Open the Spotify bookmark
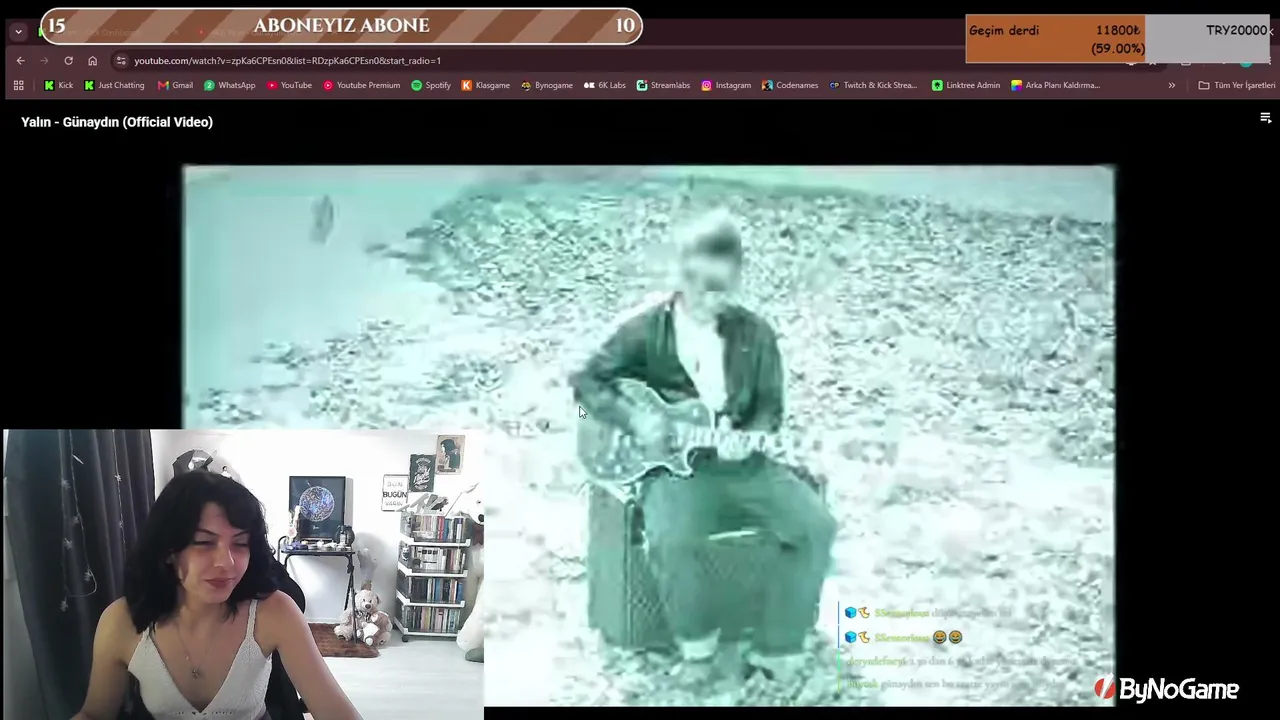The height and width of the screenshot is (720, 1280). 431,86
